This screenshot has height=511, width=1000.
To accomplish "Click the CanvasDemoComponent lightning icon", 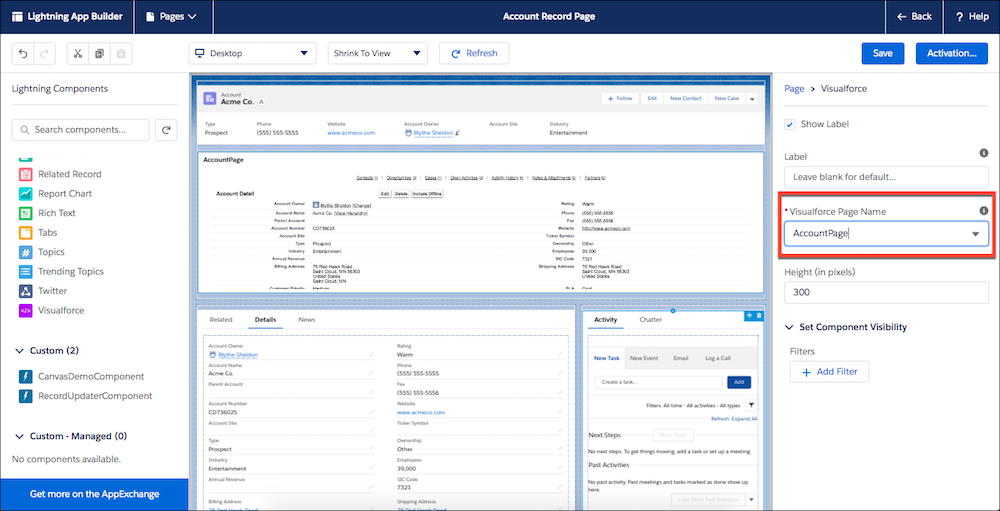I will 26,376.
